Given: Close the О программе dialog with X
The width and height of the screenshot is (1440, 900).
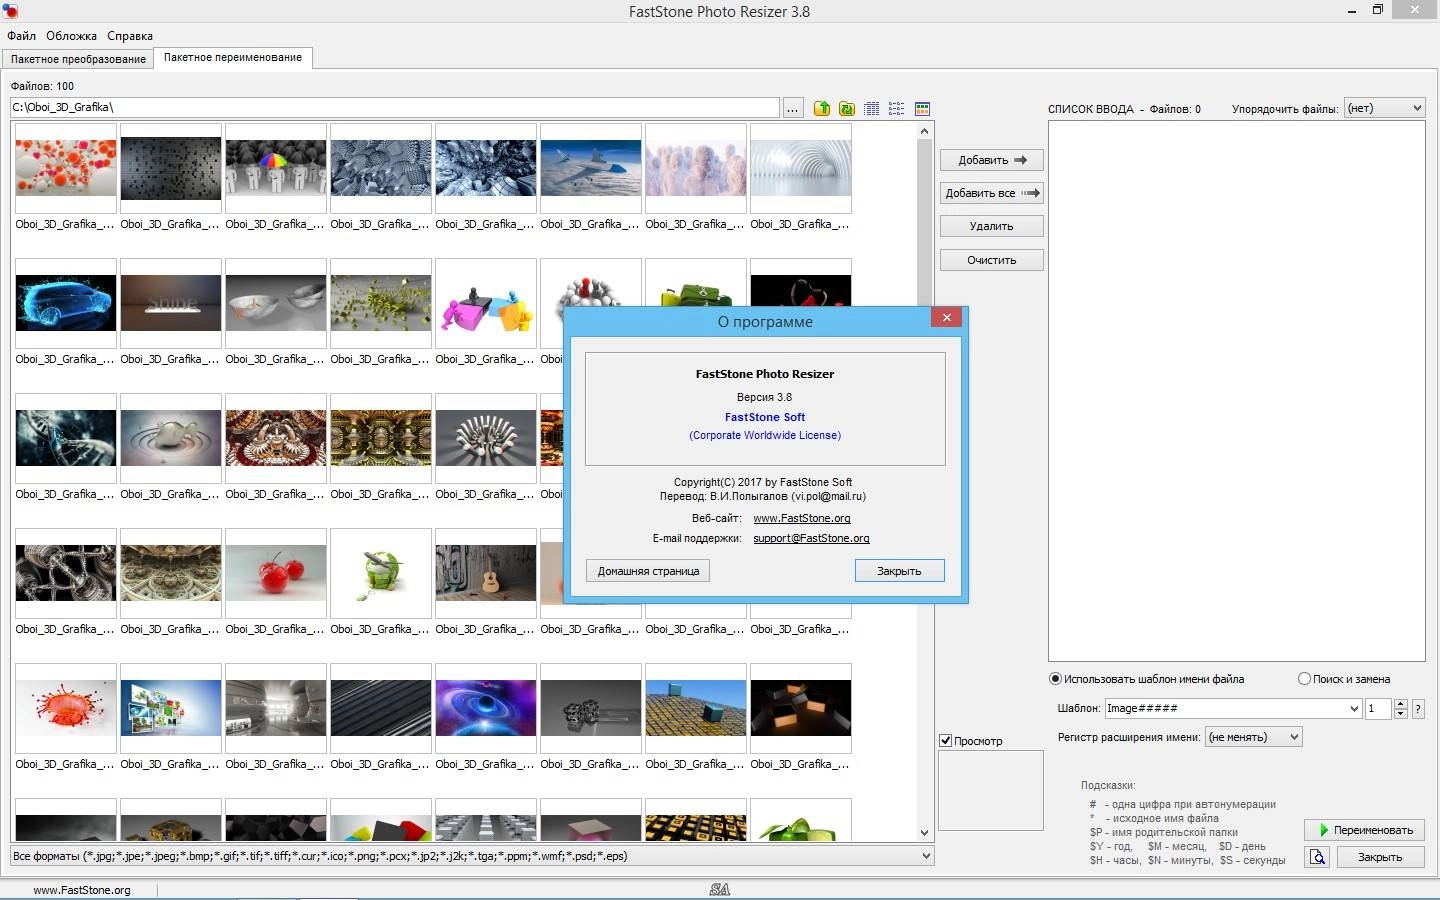Looking at the screenshot, I should coord(946,318).
